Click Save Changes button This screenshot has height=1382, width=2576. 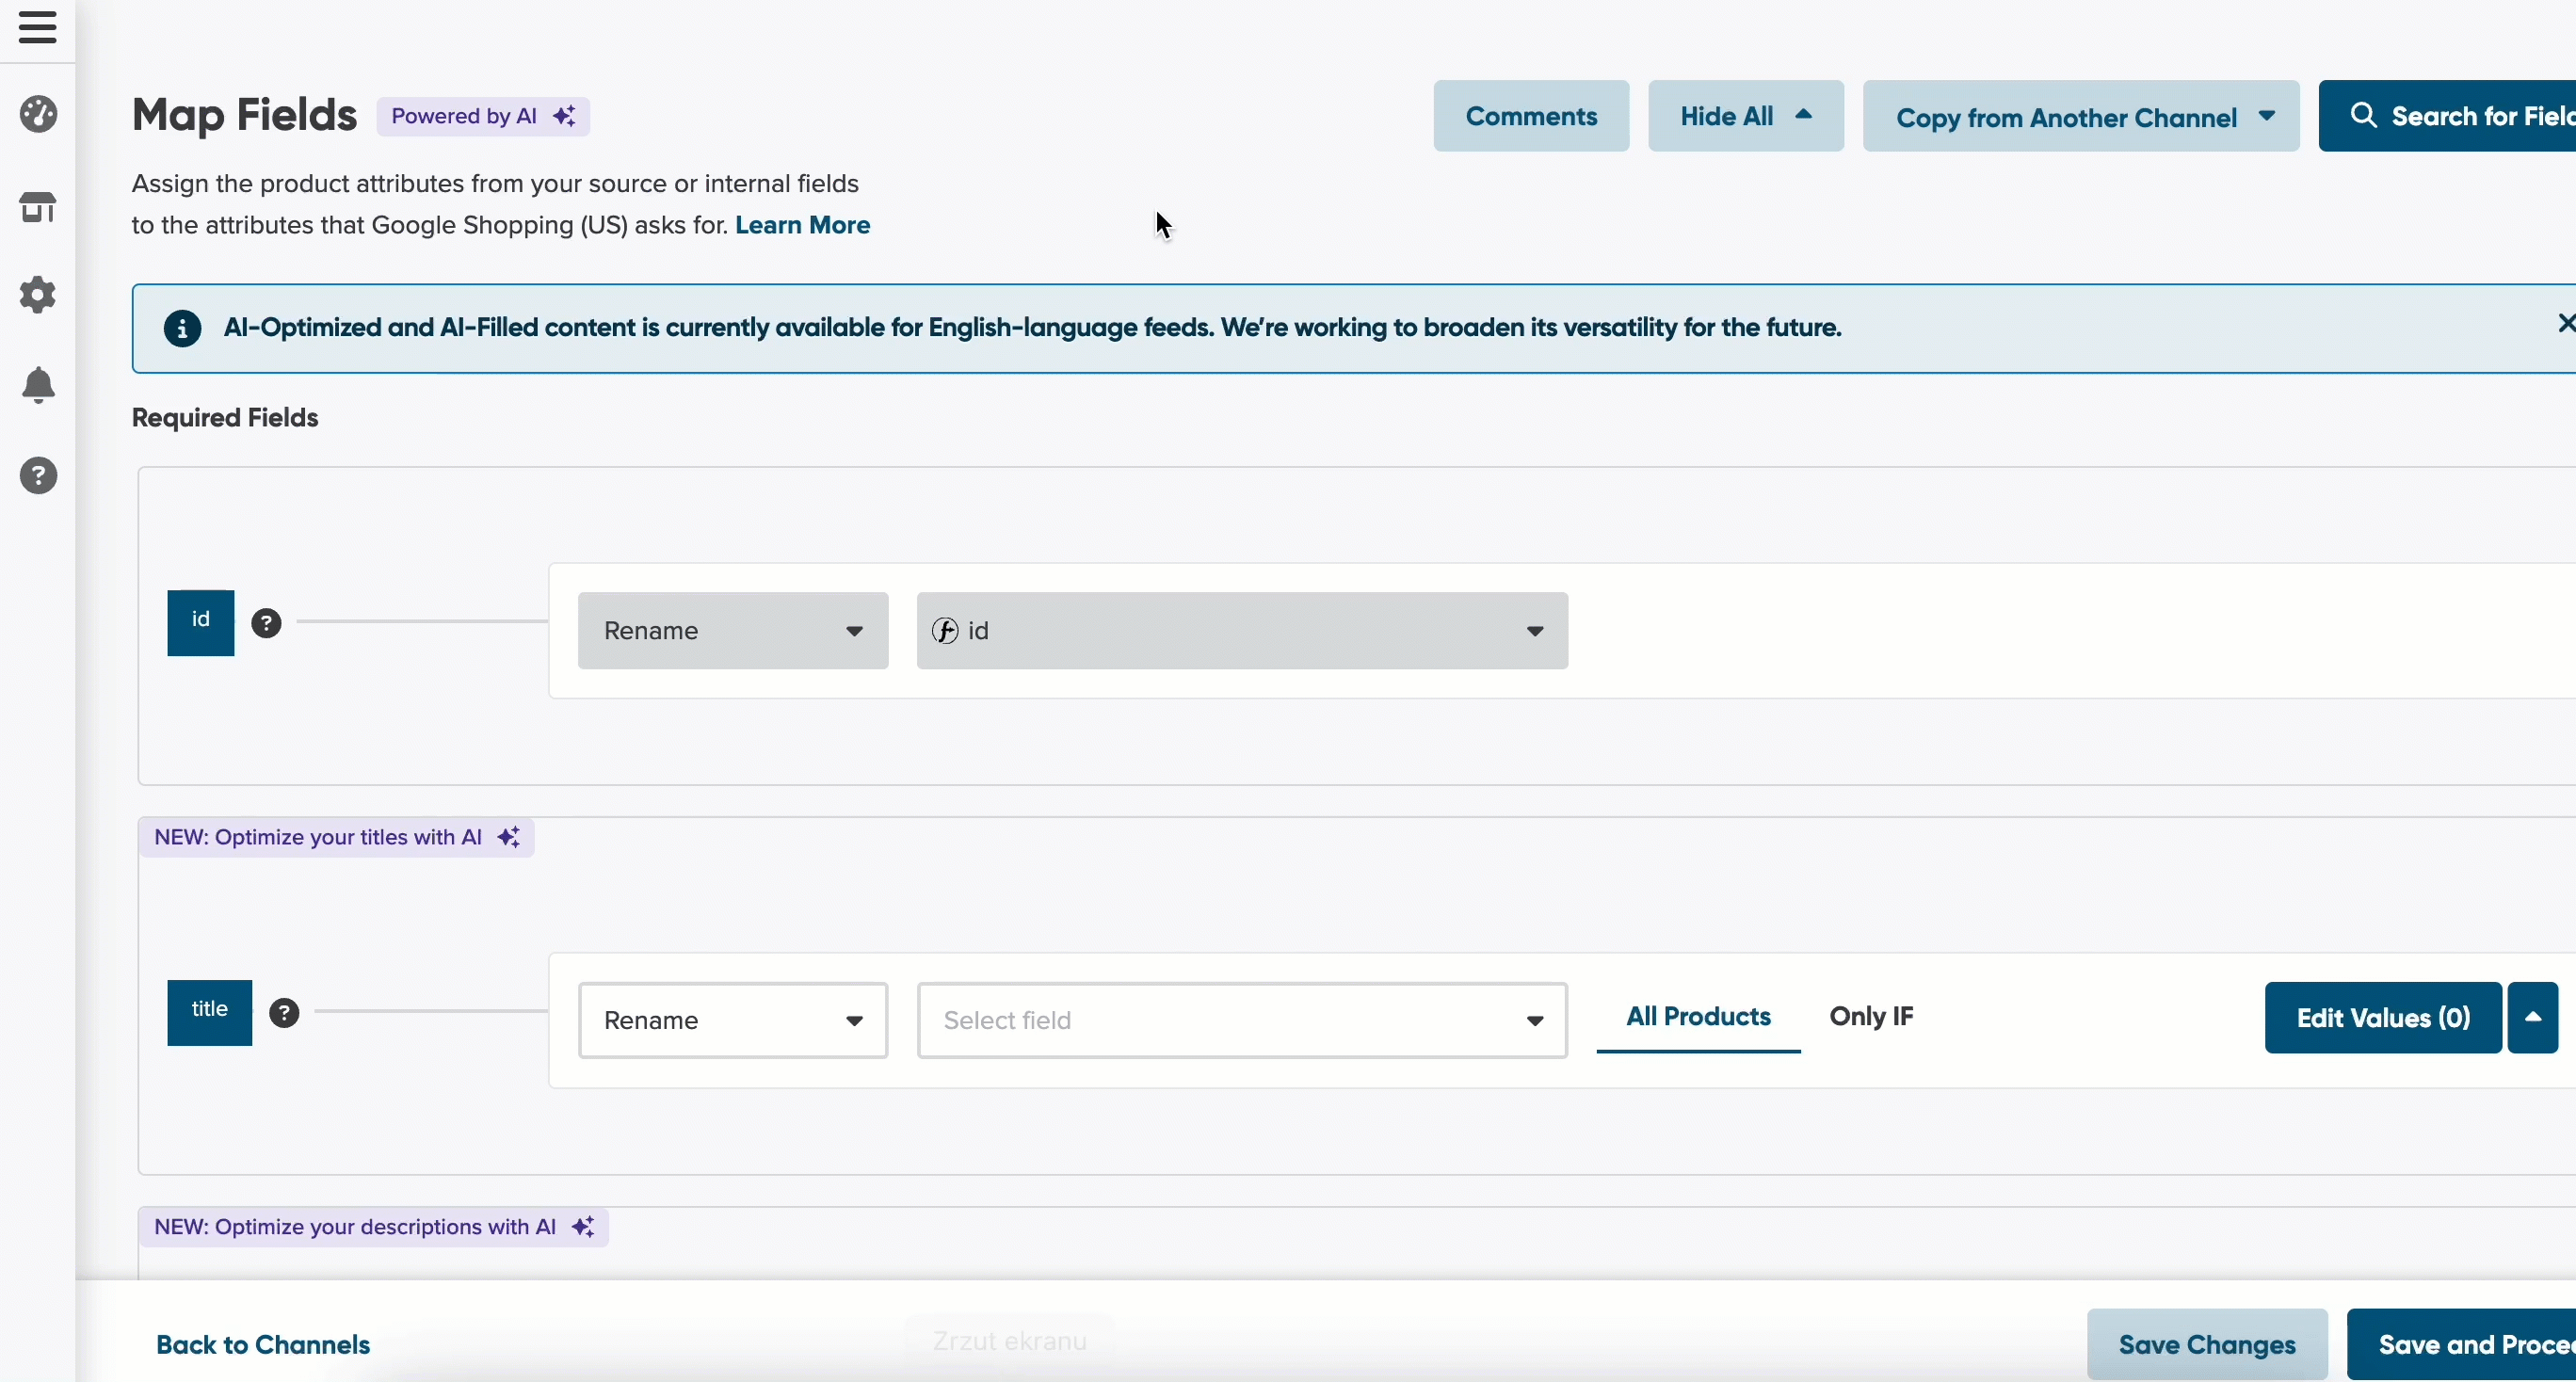tap(2207, 1345)
